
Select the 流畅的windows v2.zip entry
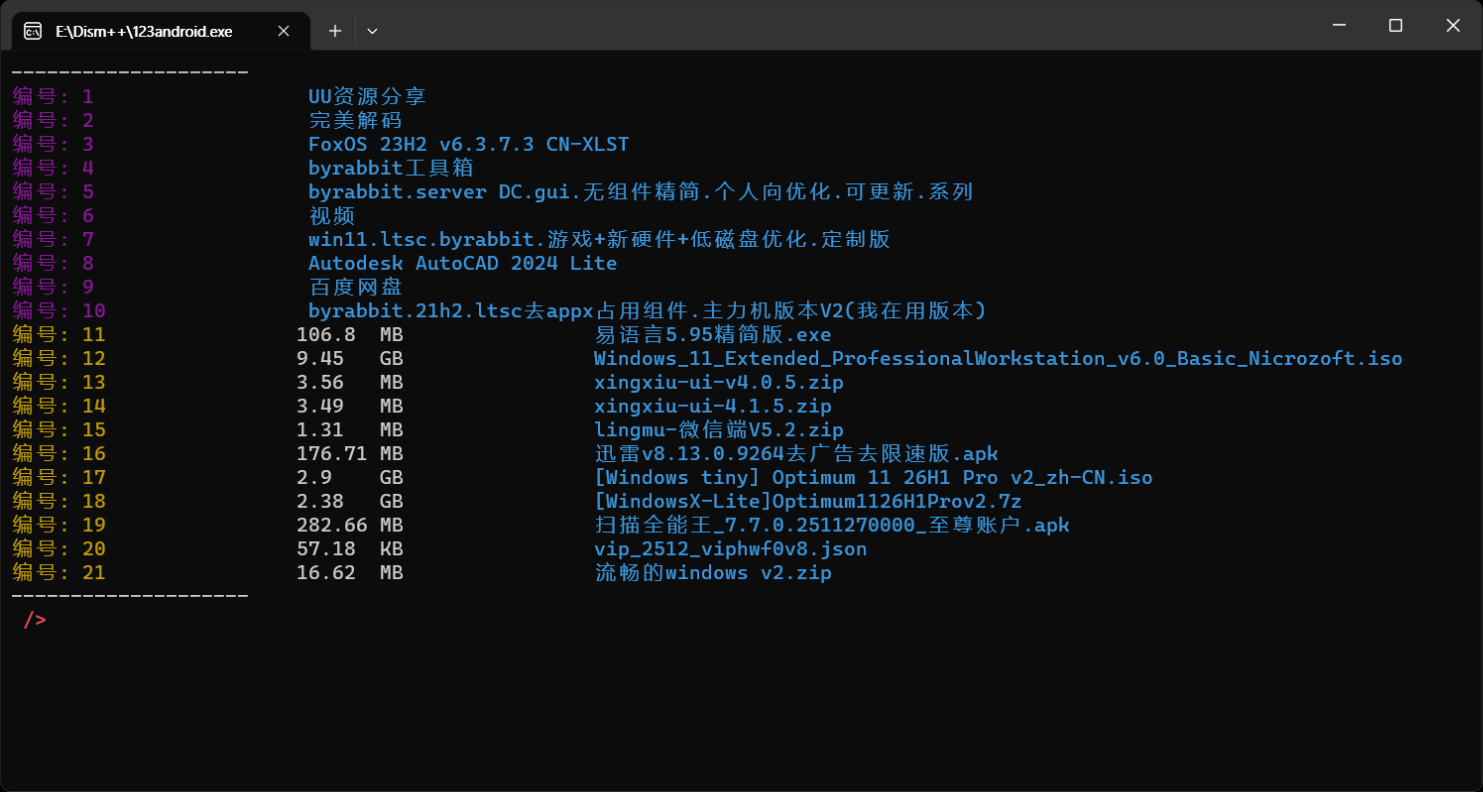pyautogui.click(x=710, y=573)
